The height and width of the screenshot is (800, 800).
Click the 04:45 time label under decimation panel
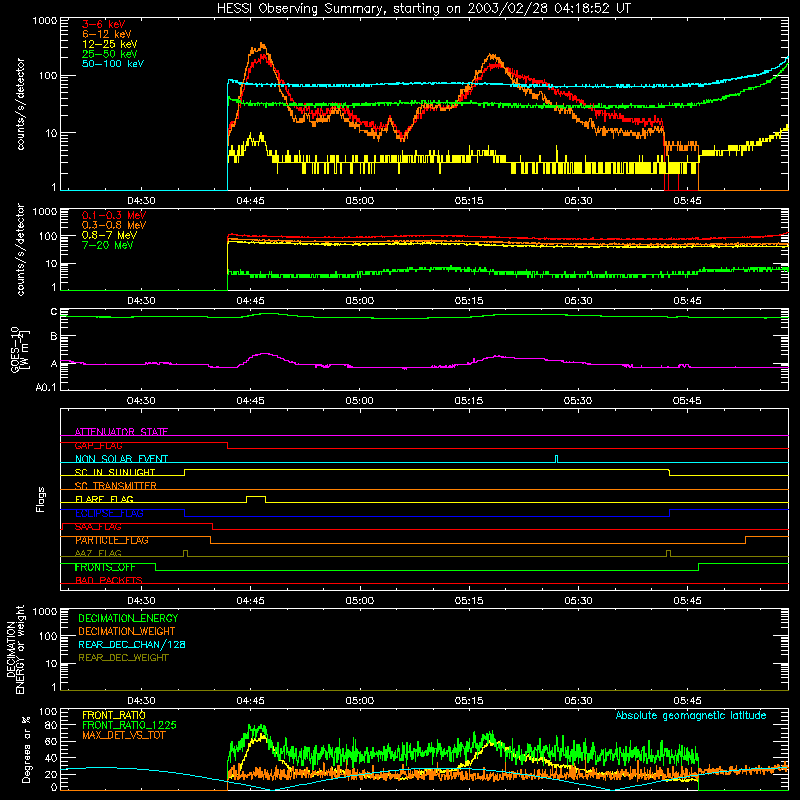(x=251, y=701)
